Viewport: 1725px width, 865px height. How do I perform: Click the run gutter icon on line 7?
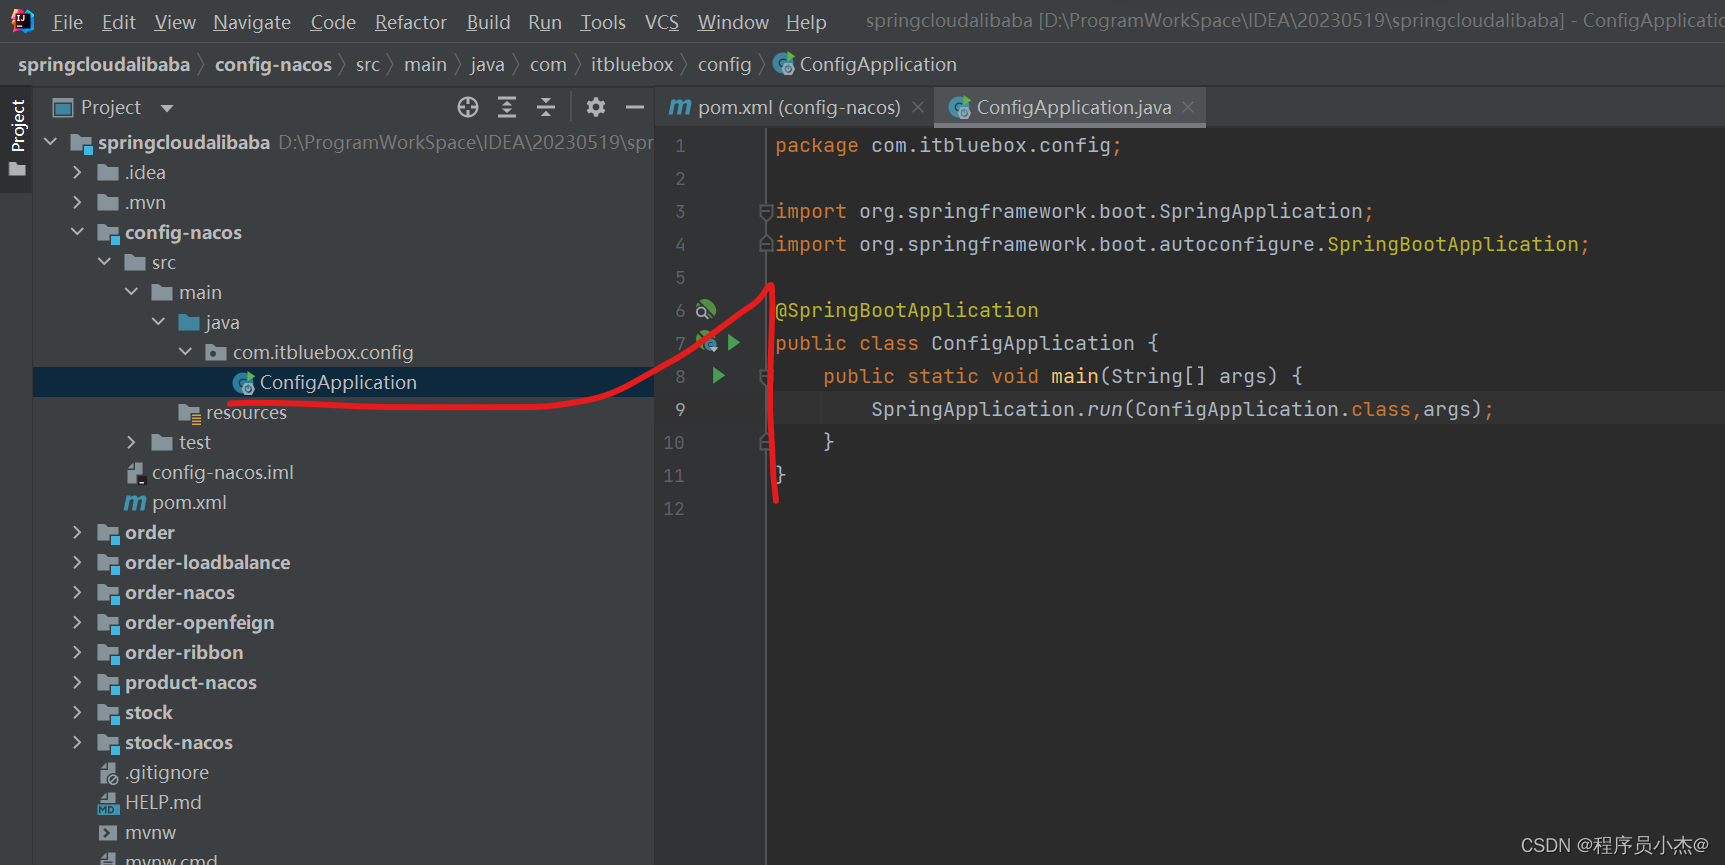pyautogui.click(x=733, y=343)
